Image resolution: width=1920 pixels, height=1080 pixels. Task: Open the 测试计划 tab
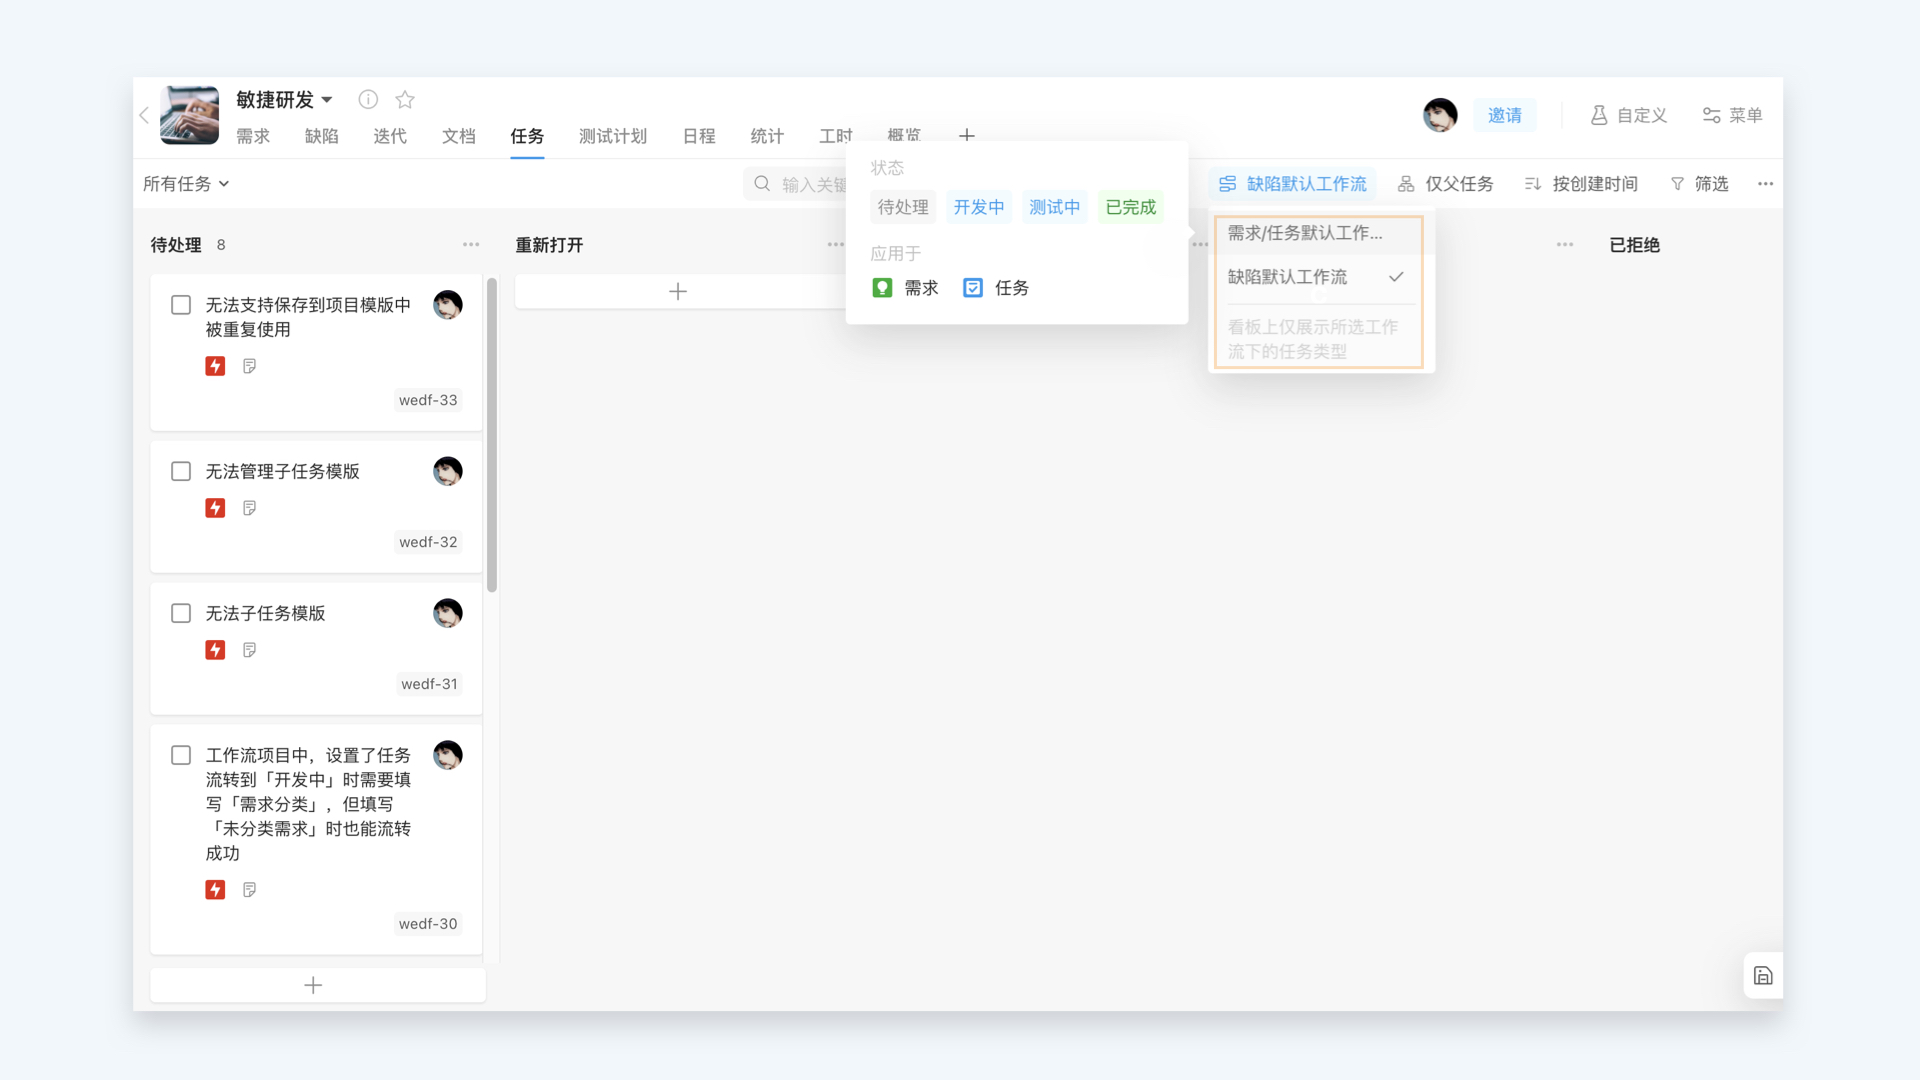point(612,137)
